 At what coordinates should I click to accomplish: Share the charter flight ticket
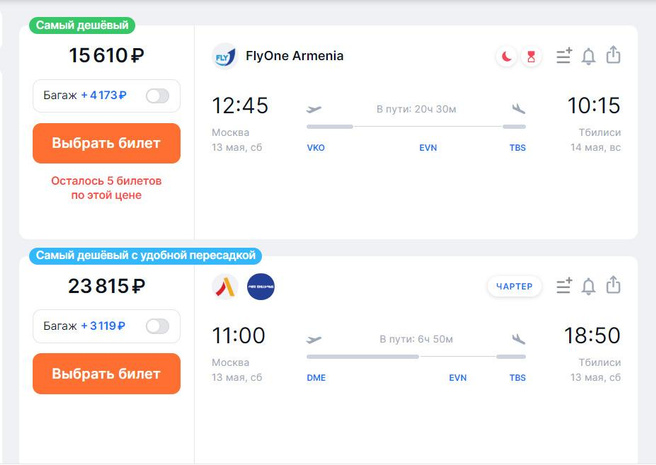coord(614,287)
